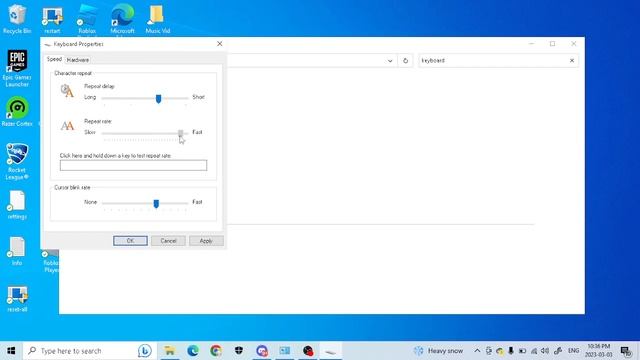This screenshot has width=640, height=360.
Task: Open the Windows Start menu
Action: click(11, 351)
